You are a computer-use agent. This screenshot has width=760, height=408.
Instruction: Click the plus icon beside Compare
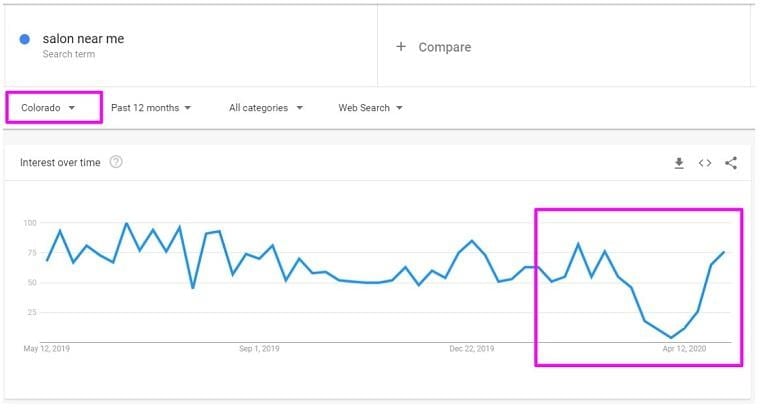pyautogui.click(x=401, y=47)
